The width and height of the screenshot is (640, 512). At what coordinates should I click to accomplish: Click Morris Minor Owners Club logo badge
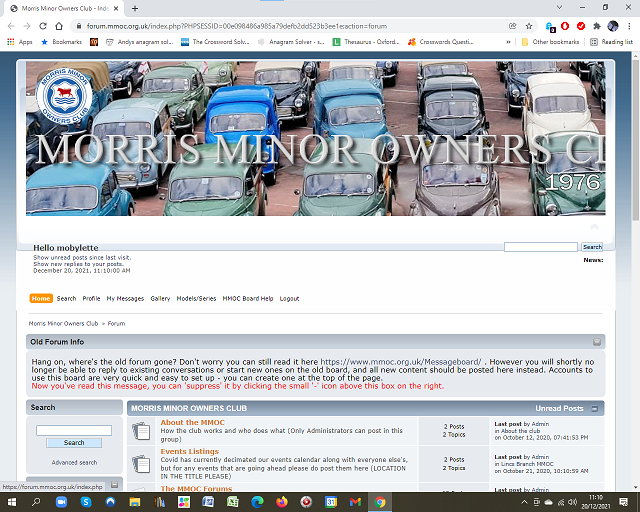[64, 96]
